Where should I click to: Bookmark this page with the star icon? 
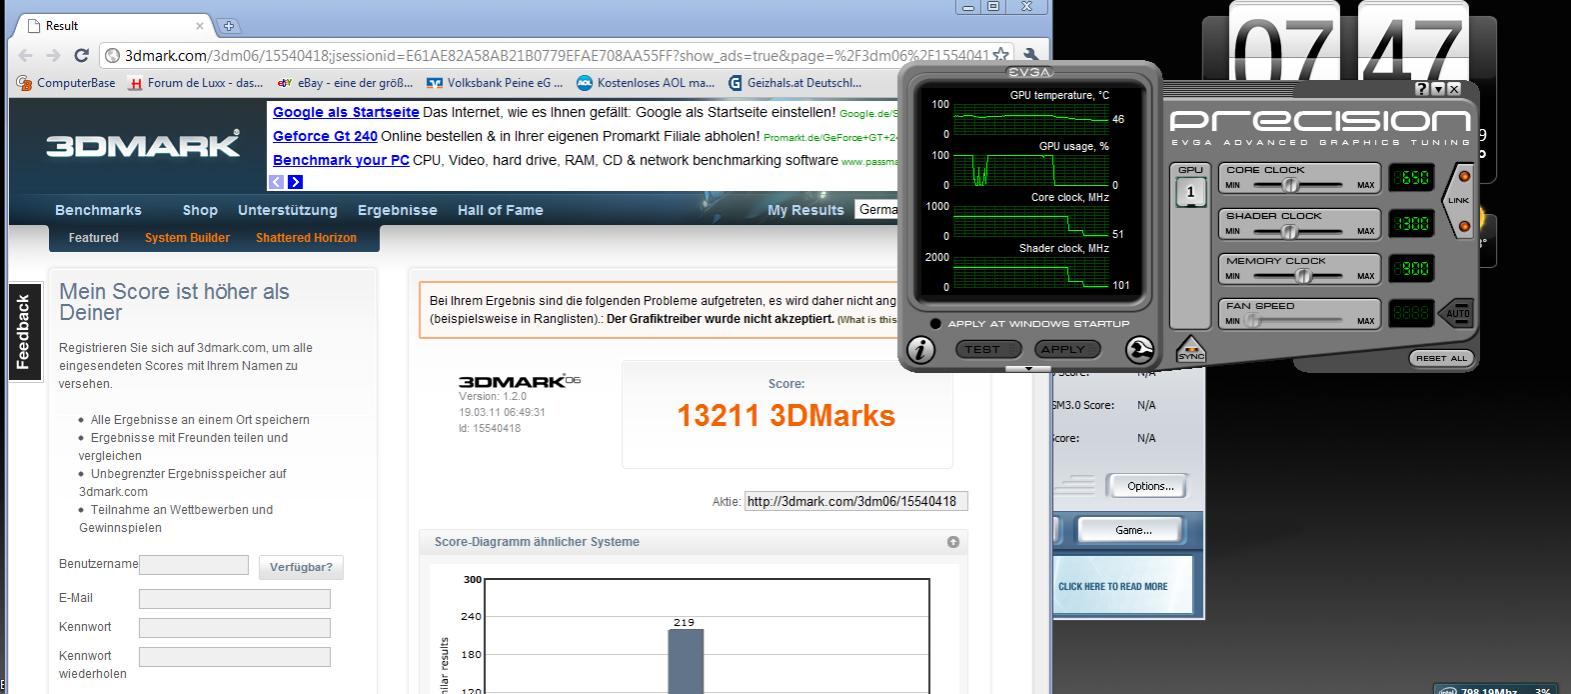[1001, 55]
